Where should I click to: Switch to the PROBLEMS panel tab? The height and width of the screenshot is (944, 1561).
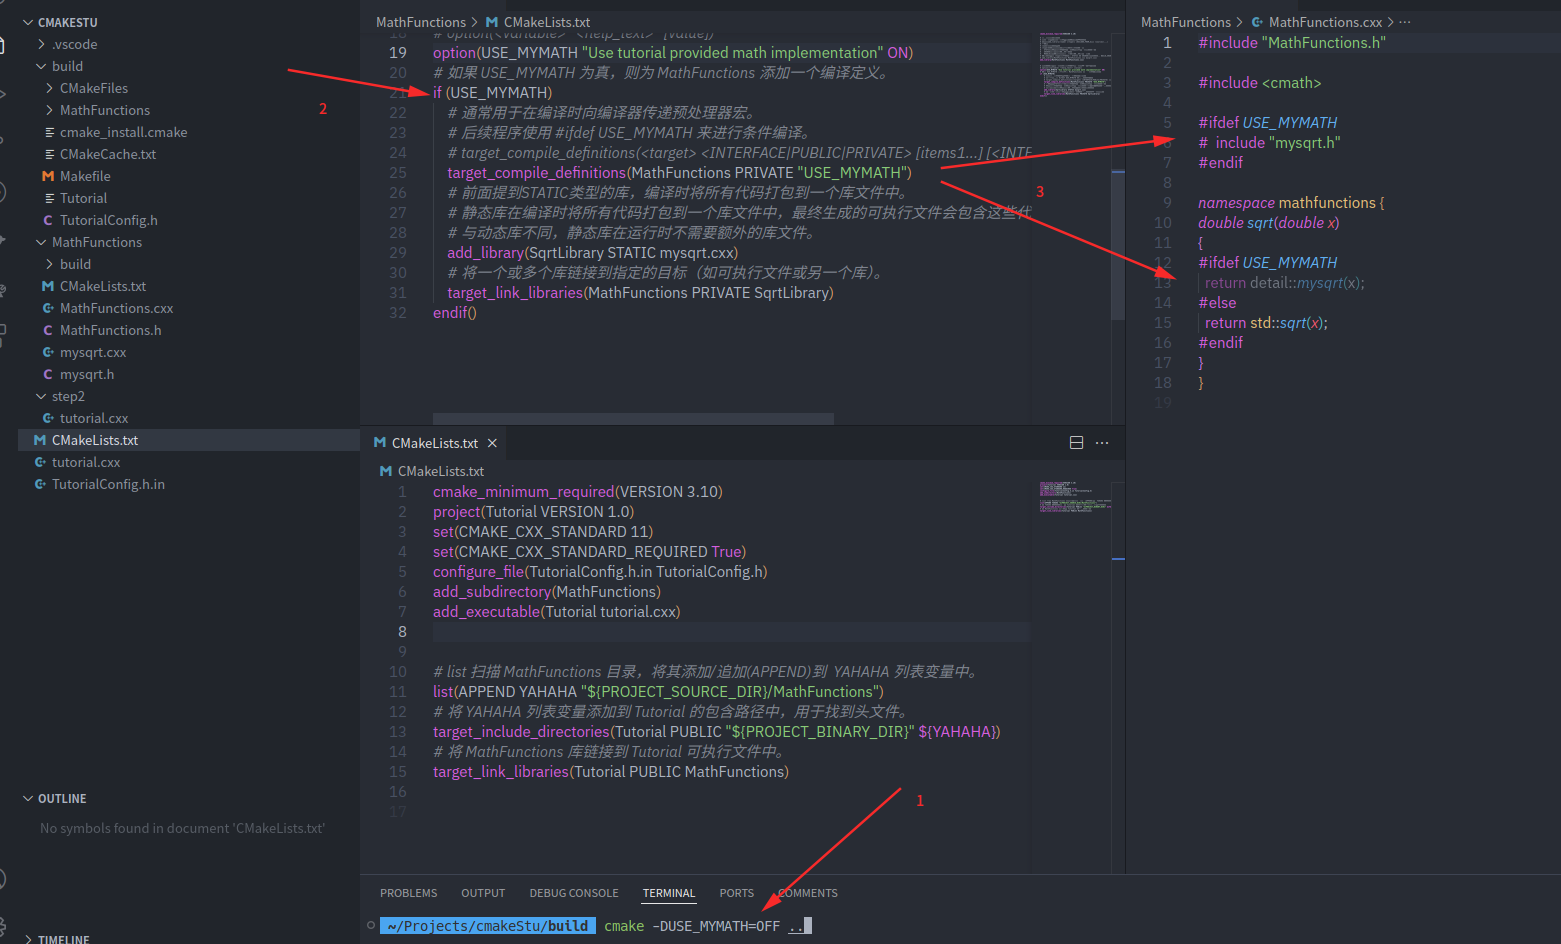(408, 893)
